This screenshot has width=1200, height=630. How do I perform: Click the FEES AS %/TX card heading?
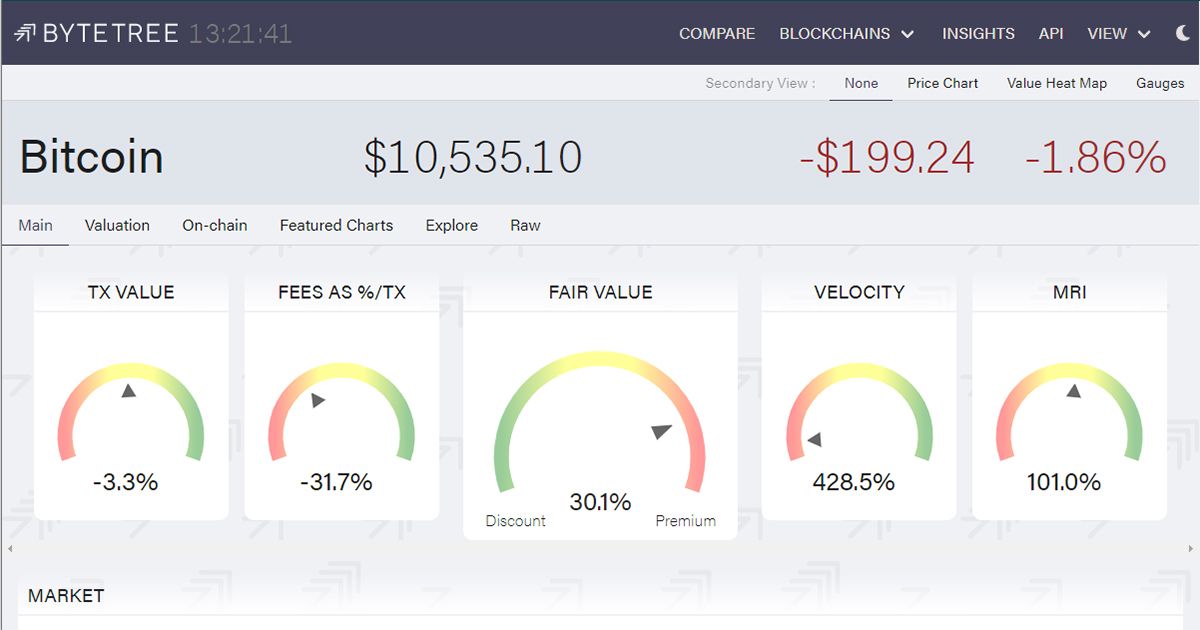[x=342, y=292]
